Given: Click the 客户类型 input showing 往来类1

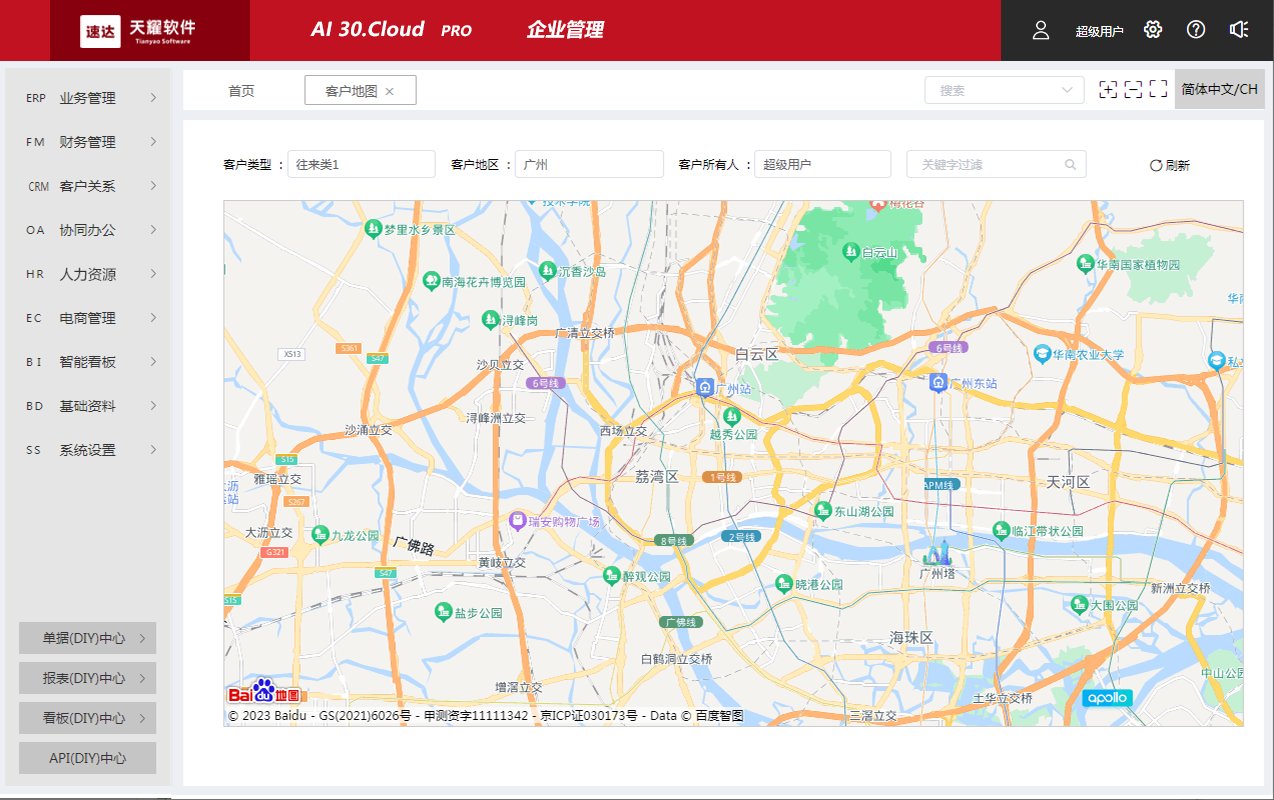Looking at the screenshot, I should click(361, 164).
